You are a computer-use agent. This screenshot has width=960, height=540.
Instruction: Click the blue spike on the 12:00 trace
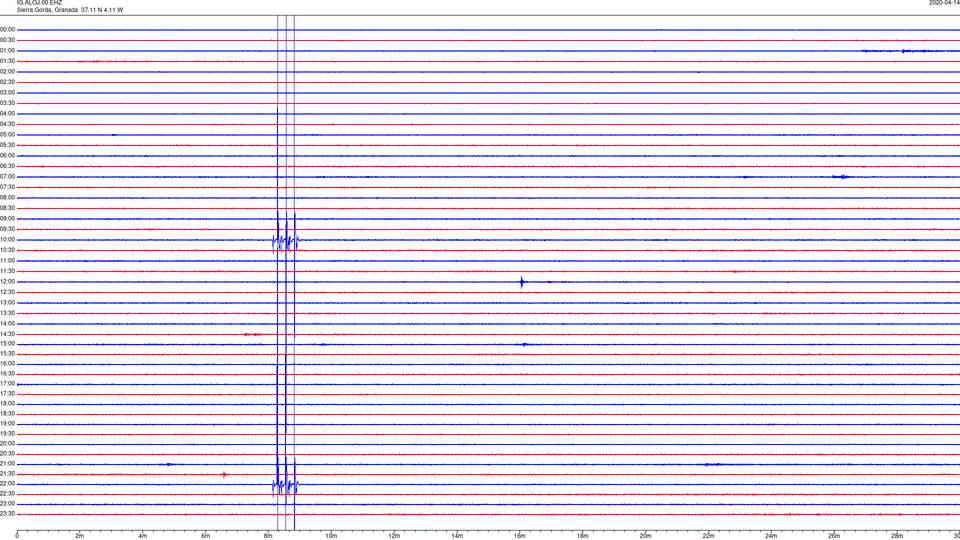pos(522,282)
